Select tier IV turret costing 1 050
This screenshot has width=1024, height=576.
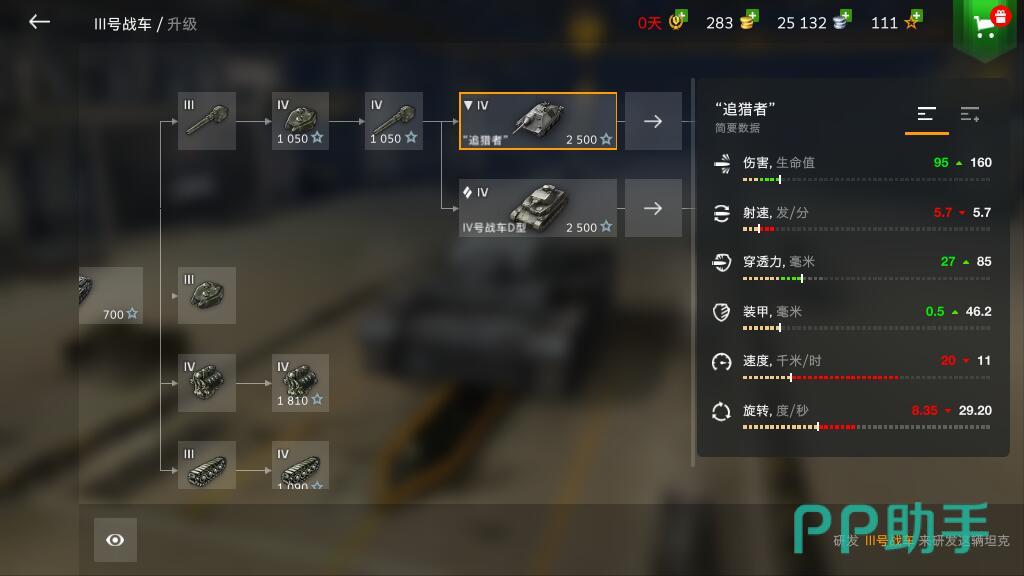point(300,121)
